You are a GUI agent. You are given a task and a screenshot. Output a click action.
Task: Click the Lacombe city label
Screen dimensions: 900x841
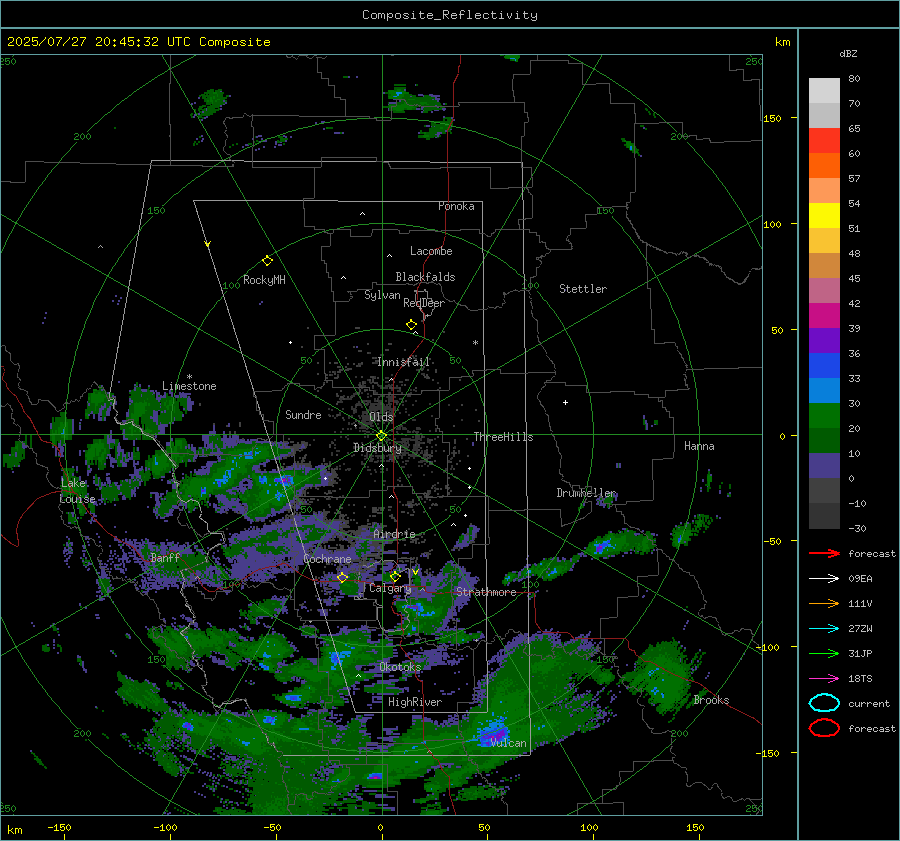click(x=431, y=251)
